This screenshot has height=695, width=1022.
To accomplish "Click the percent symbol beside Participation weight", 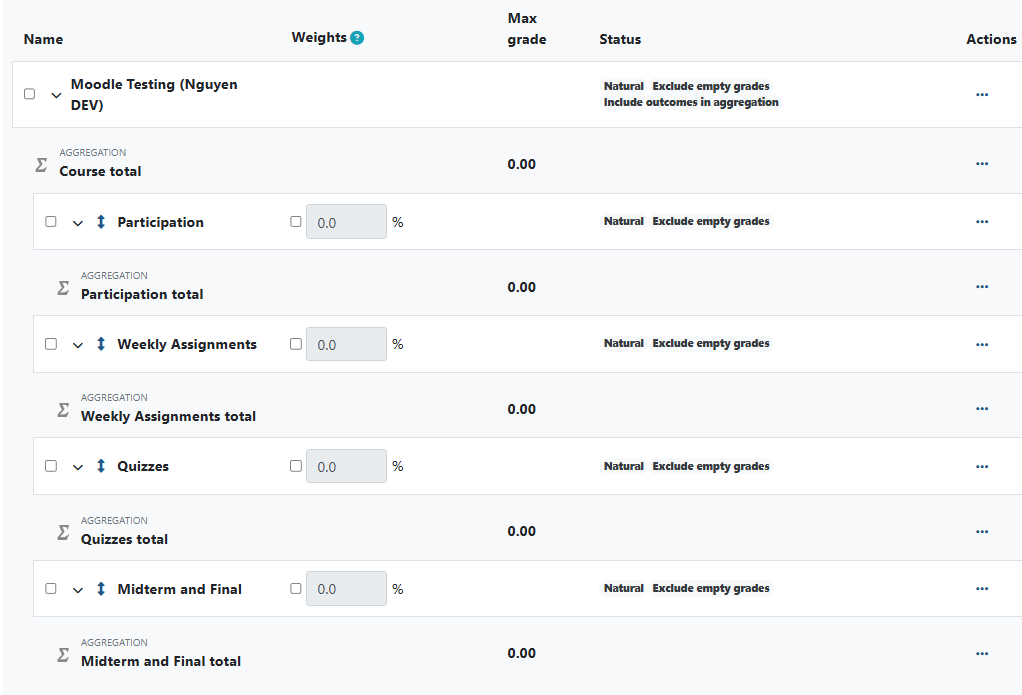I will click(x=397, y=221).
